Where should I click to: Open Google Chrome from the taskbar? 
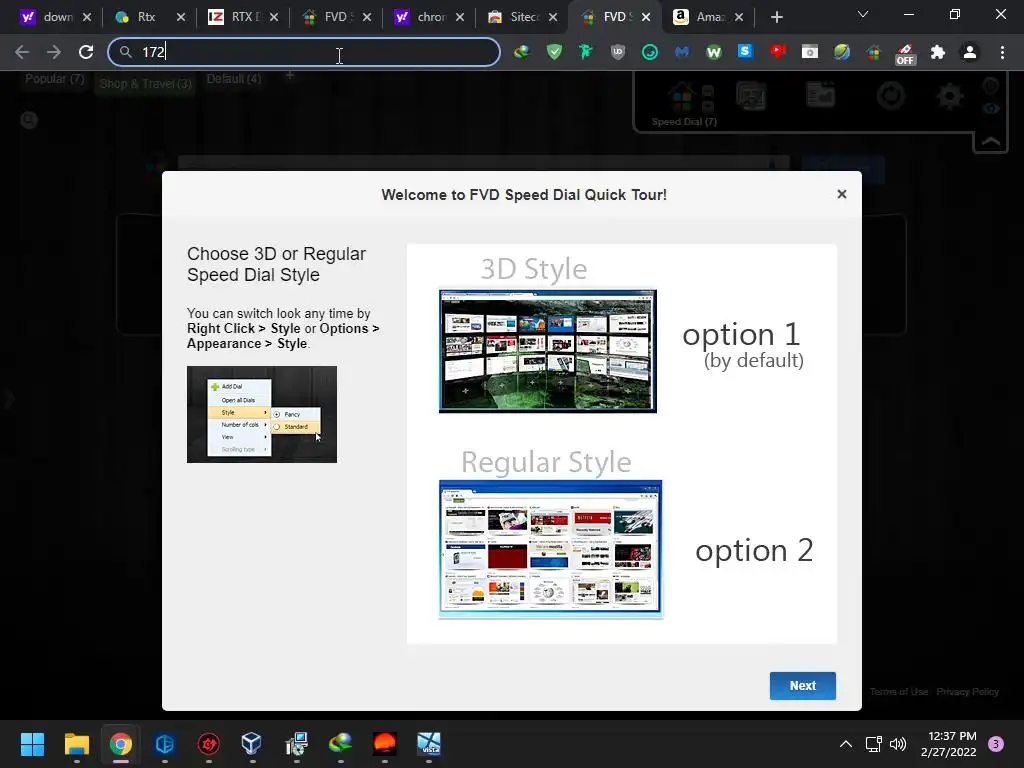coord(120,744)
